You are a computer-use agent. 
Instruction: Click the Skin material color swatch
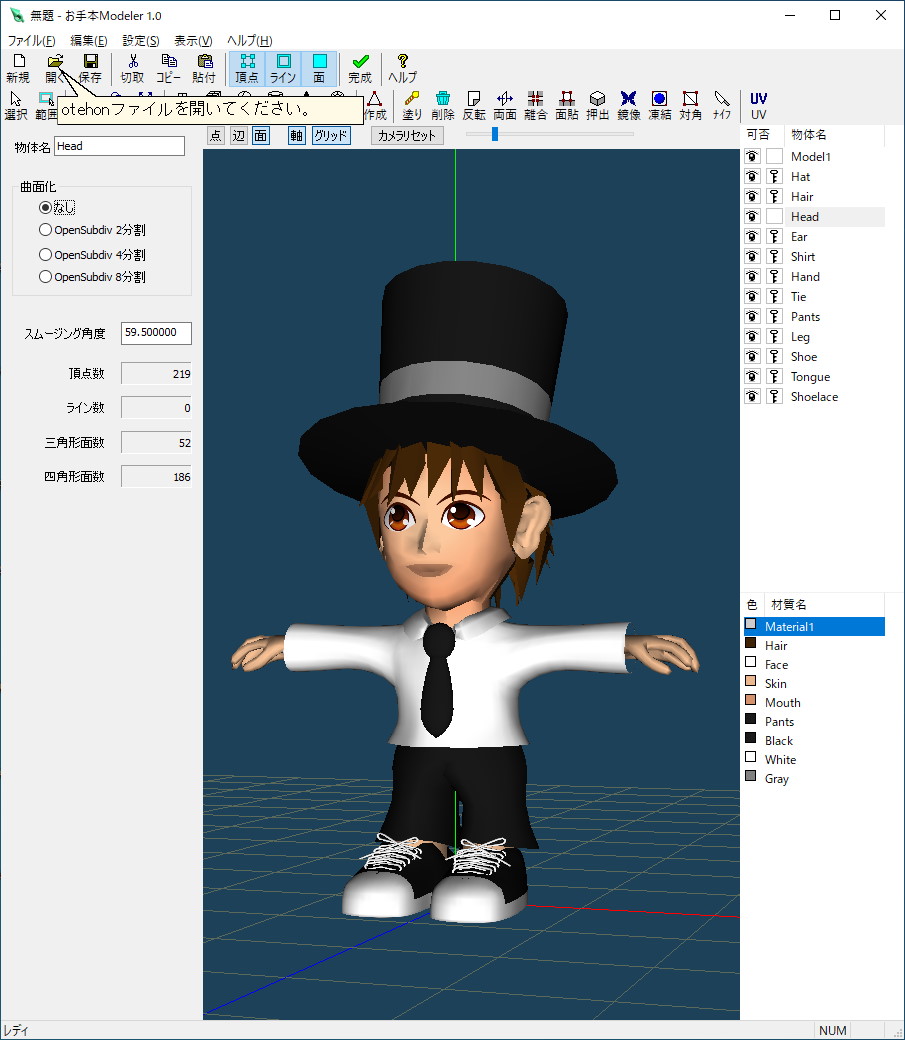pyautogui.click(x=751, y=683)
